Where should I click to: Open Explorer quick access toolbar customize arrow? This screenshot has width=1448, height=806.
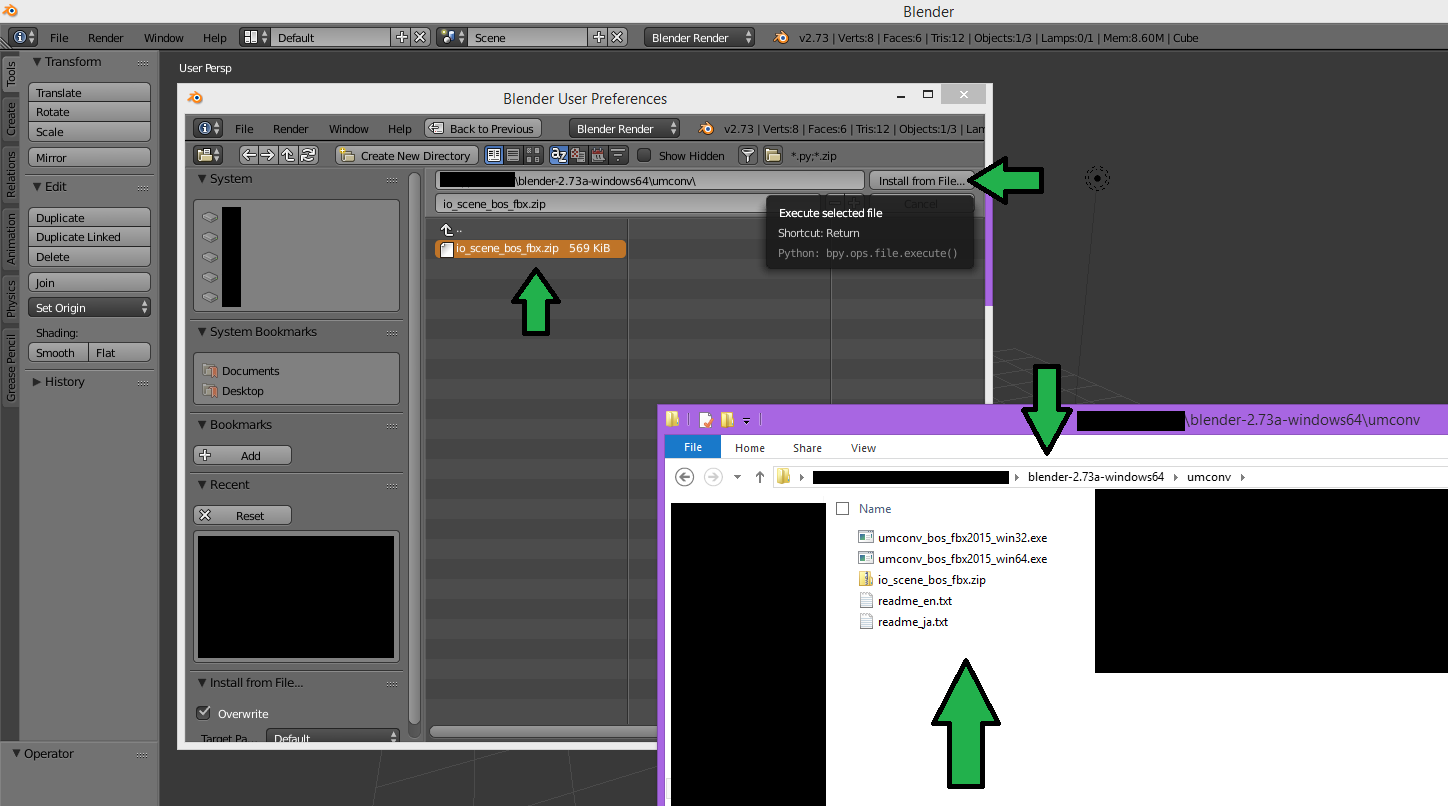746,421
